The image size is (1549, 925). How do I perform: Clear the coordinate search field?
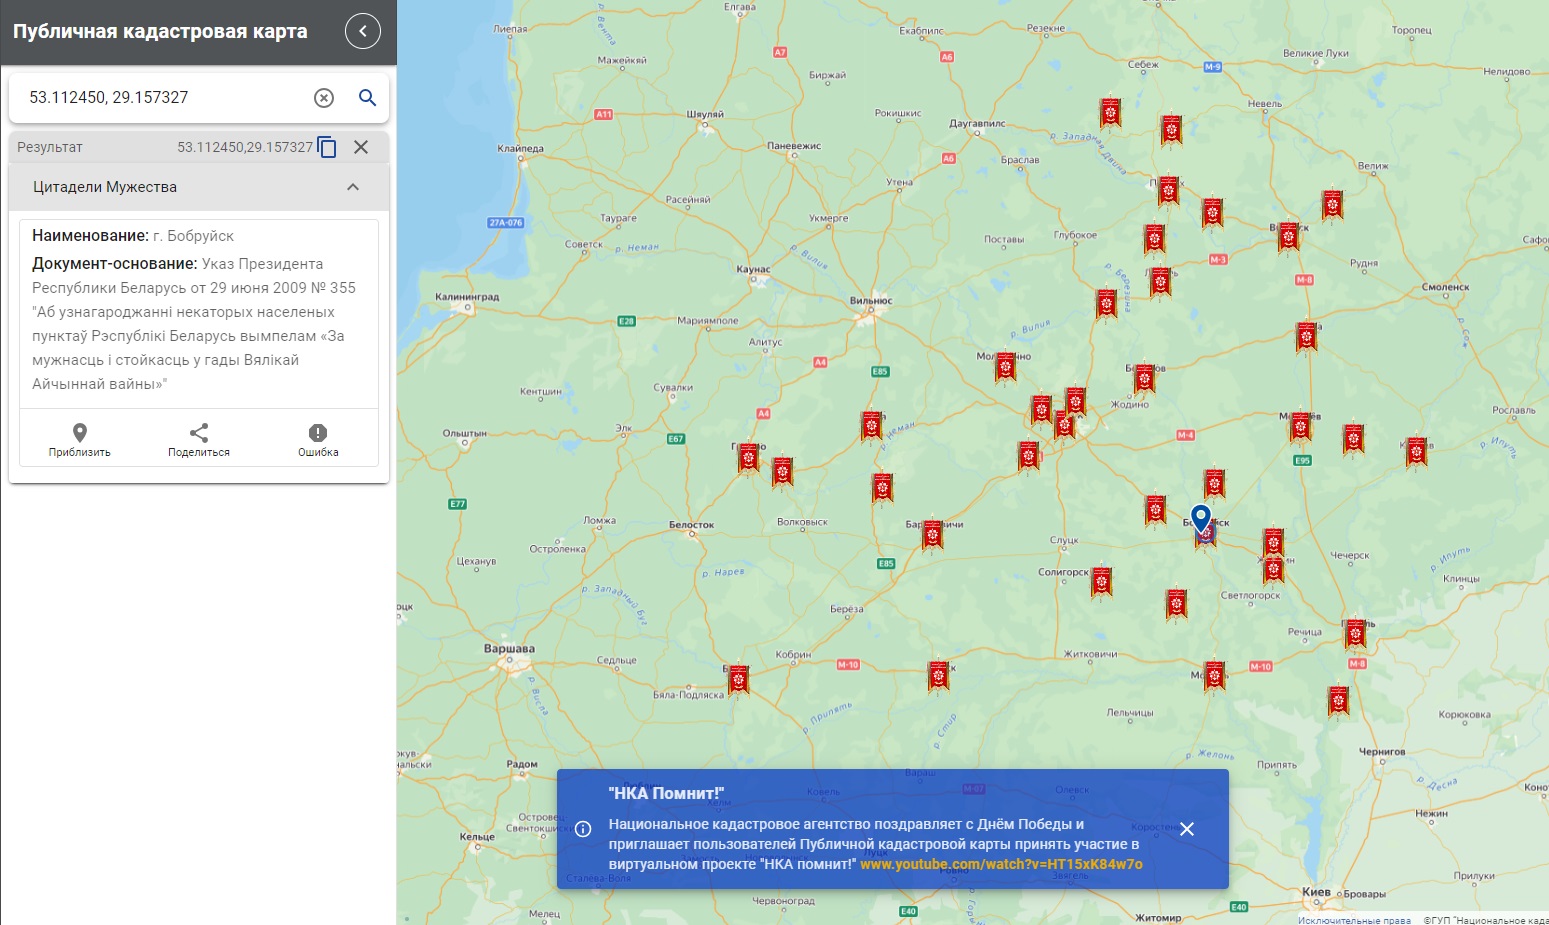pos(324,97)
